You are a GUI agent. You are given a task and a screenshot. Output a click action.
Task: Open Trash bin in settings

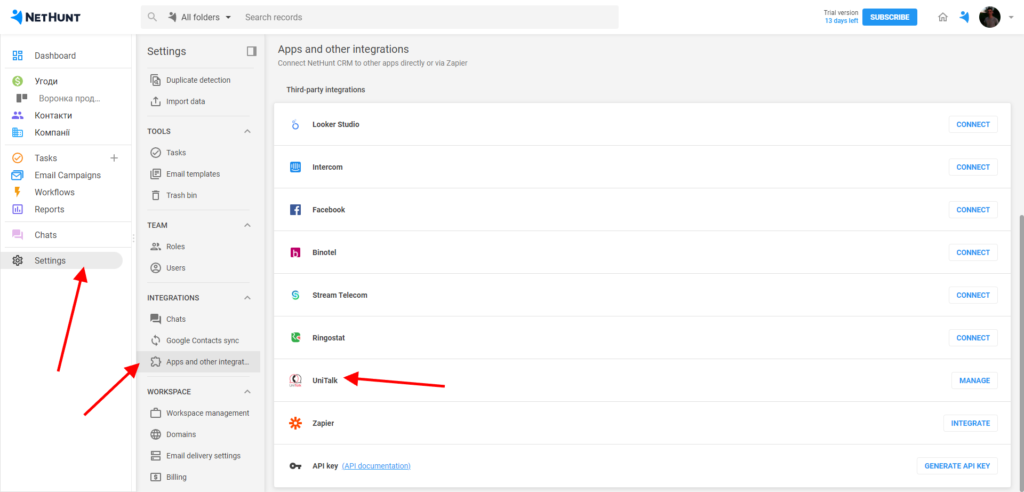180,195
